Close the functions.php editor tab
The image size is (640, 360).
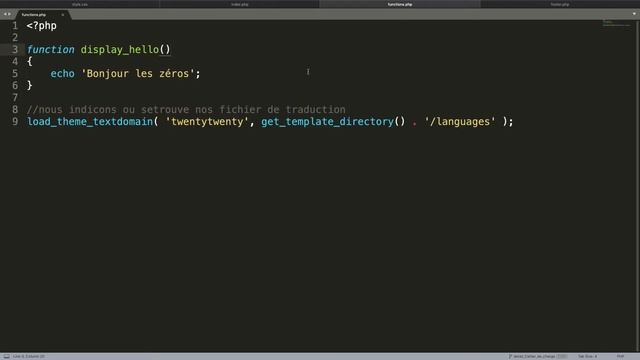pyautogui.click(x=62, y=15)
